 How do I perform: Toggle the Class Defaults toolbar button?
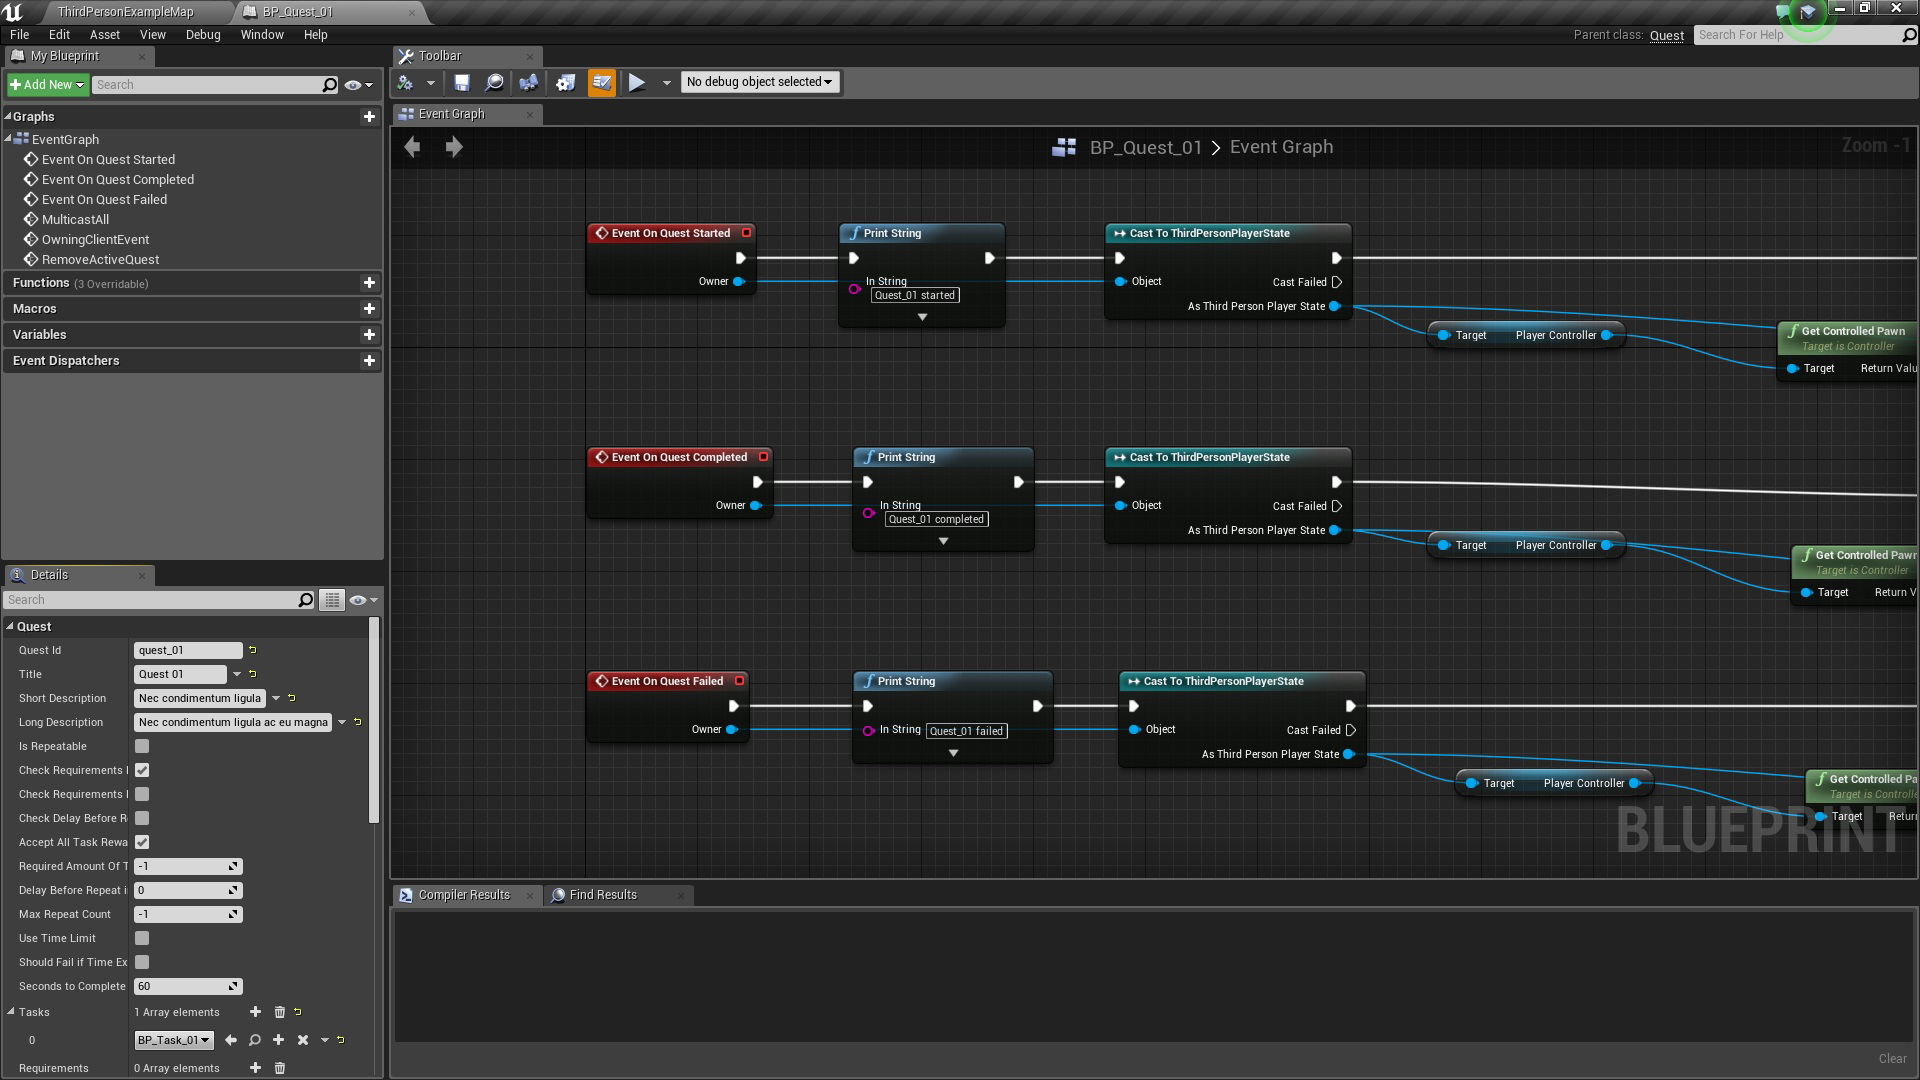point(602,83)
